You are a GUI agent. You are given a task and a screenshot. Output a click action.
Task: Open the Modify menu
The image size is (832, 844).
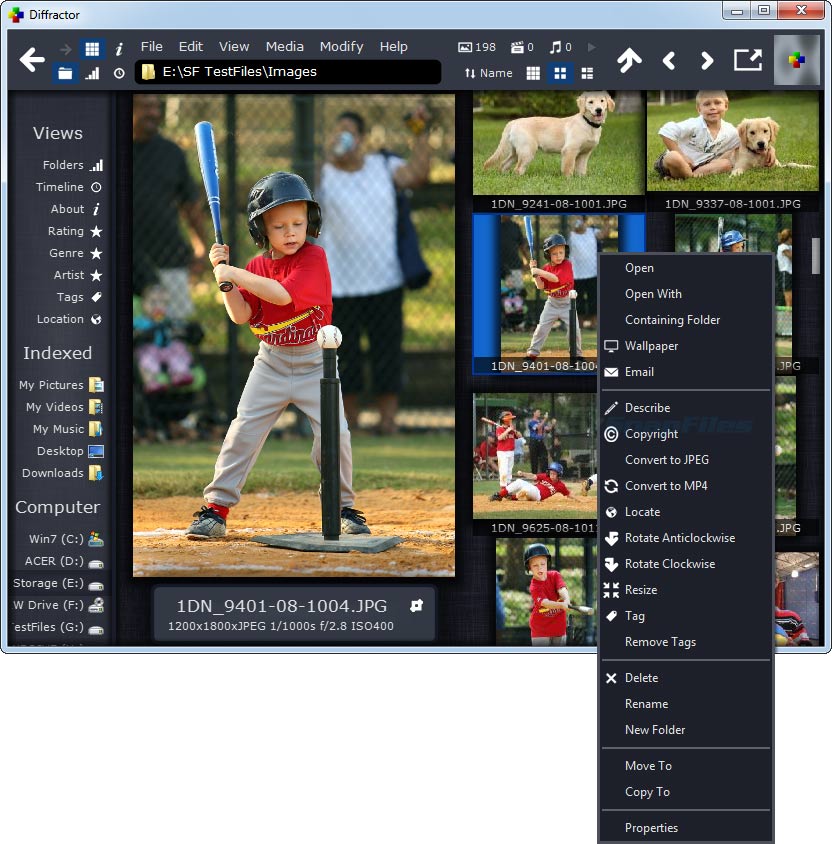pyautogui.click(x=341, y=47)
